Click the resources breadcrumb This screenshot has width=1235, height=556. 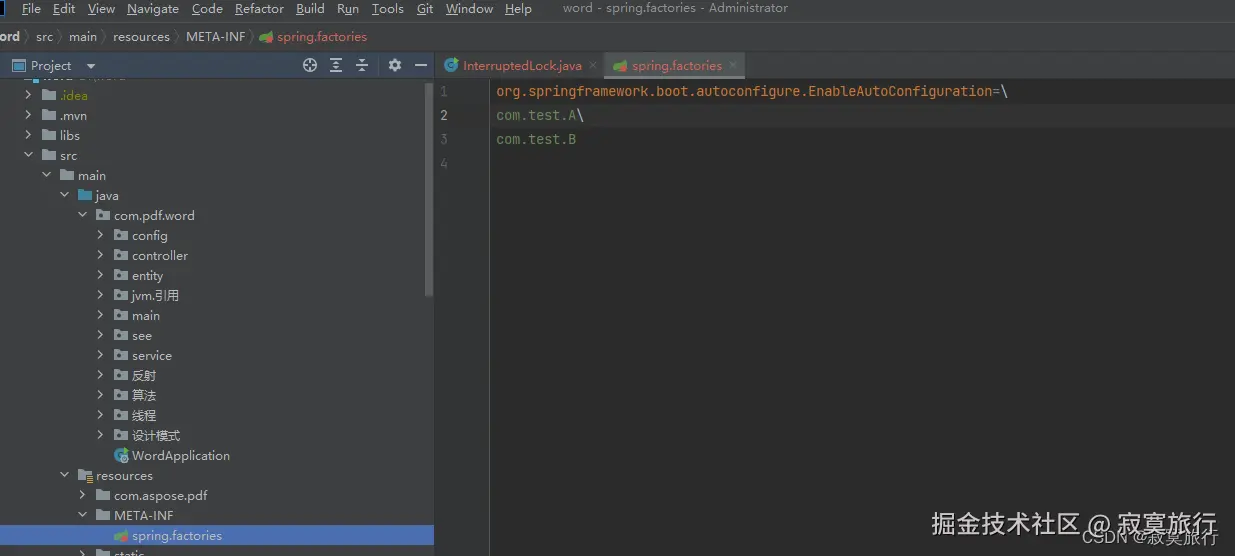[x=141, y=37]
